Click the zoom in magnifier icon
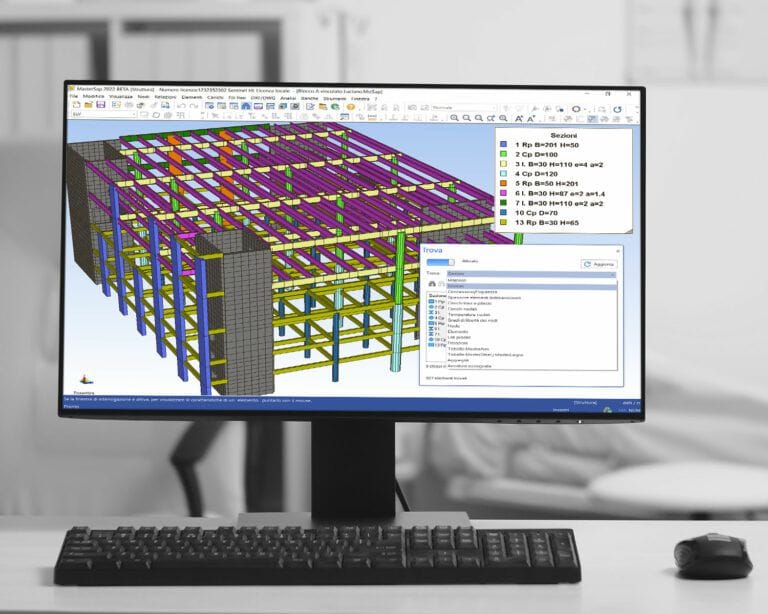768x614 pixels. tap(454, 118)
